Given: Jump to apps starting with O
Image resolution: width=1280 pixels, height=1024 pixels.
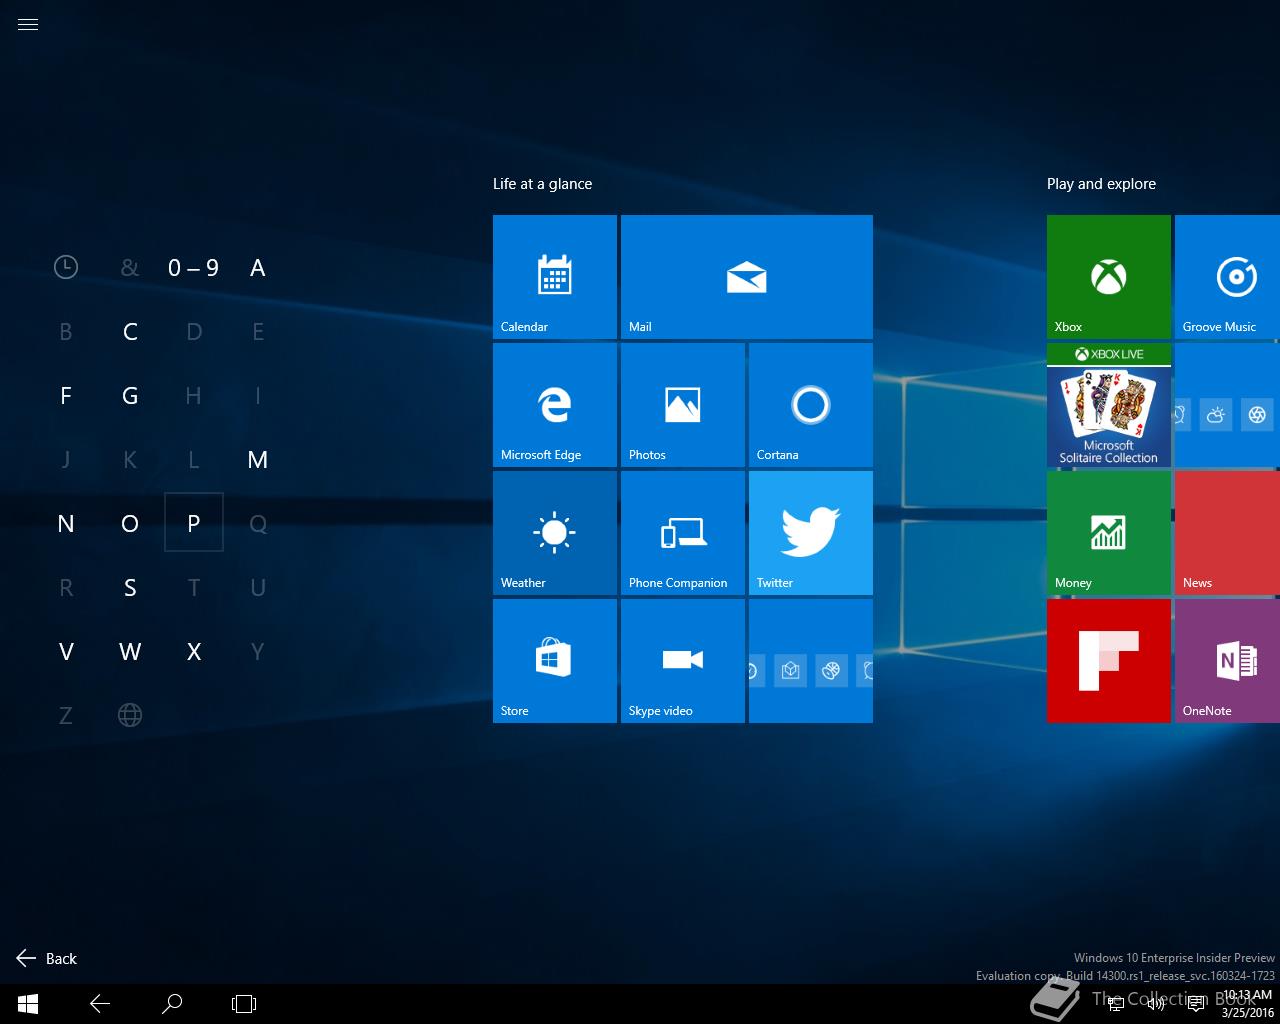Looking at the screenshot, I should pyautogui.click(x=130, y=523).
